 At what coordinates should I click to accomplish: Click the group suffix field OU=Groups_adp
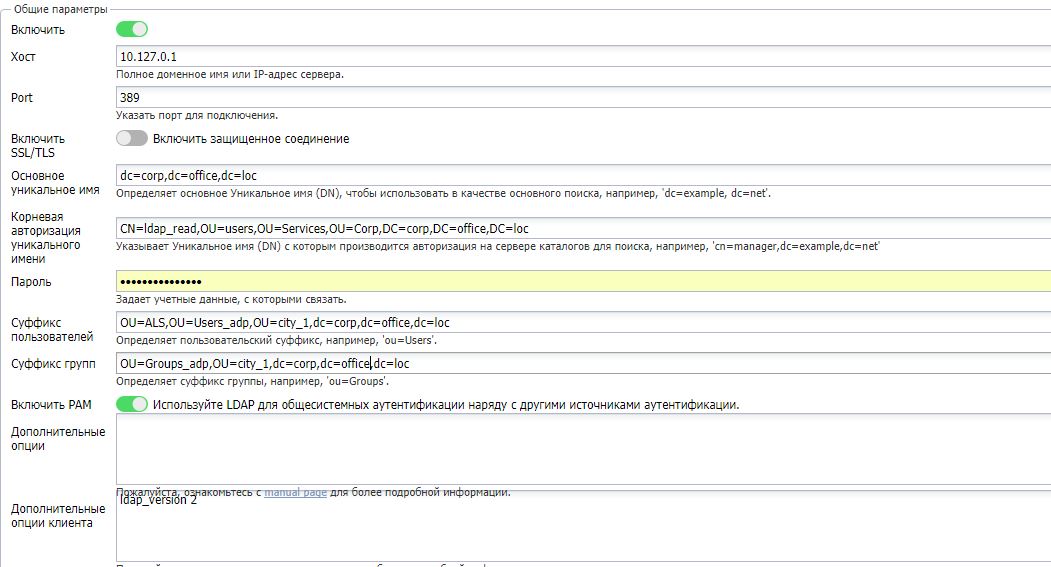[580, 364]
